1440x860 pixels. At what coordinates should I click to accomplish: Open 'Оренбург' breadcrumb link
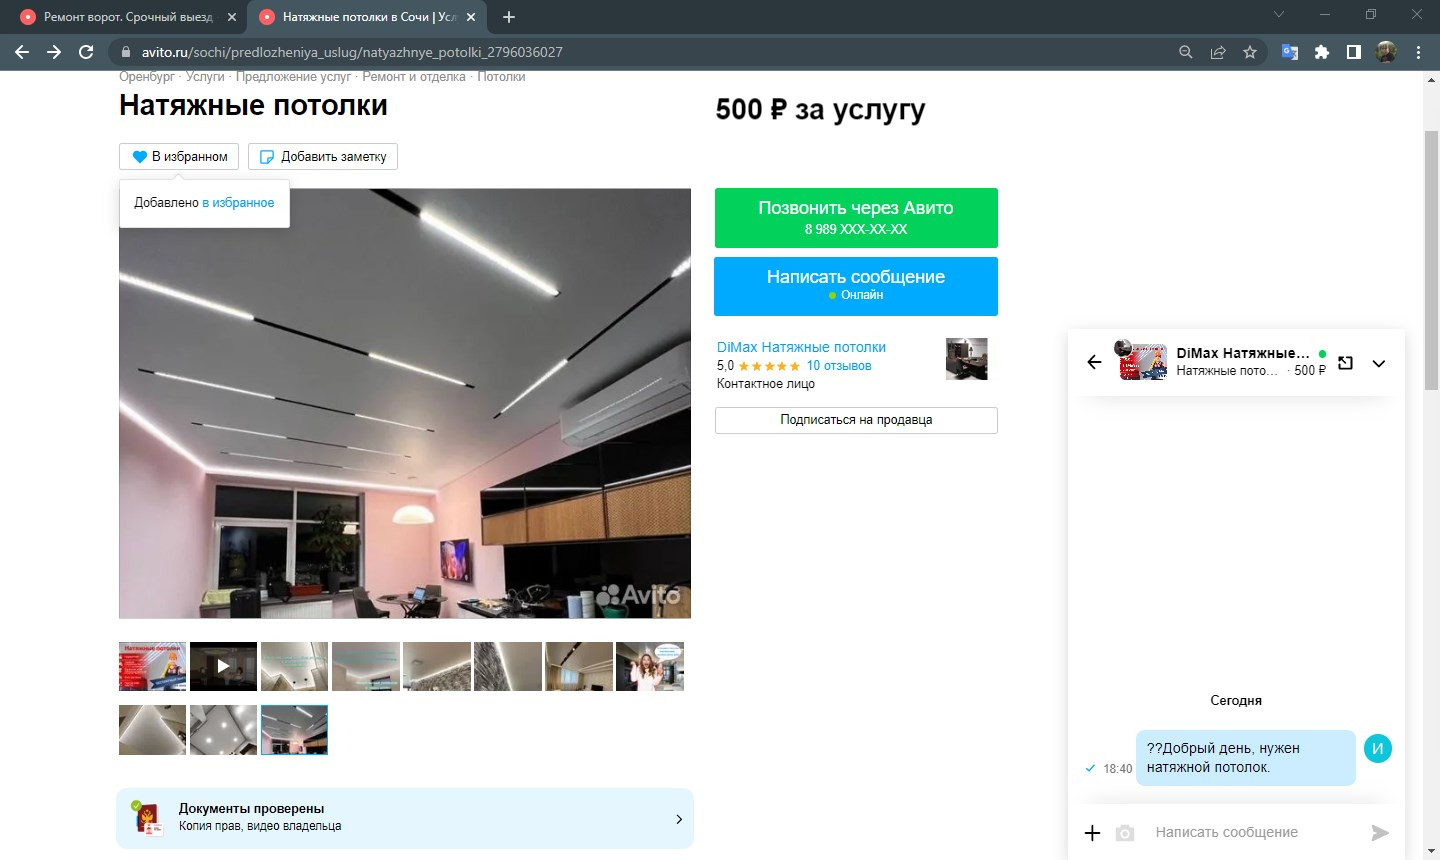tap(146, 77)
